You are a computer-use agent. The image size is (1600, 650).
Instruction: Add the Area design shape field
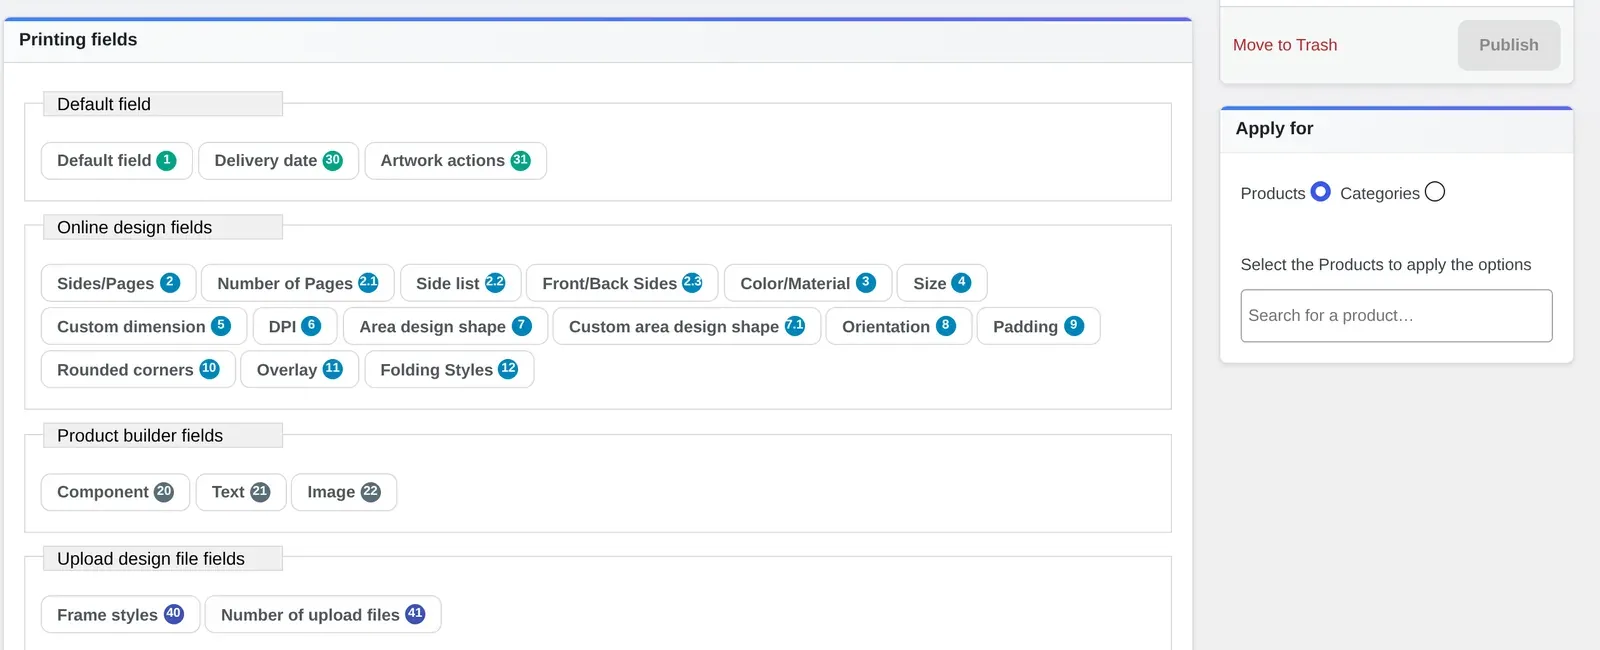445,326
